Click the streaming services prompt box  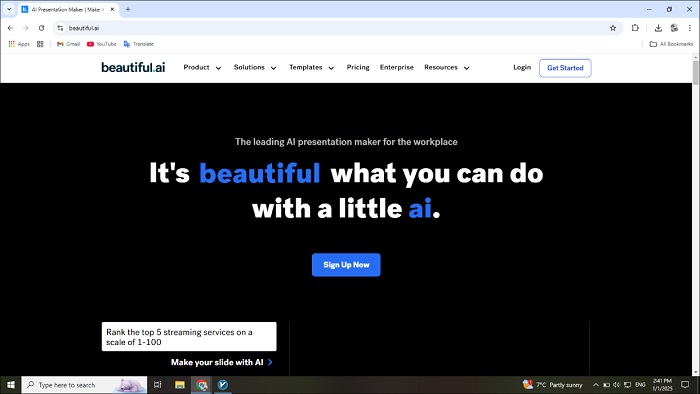click(189, 336)
